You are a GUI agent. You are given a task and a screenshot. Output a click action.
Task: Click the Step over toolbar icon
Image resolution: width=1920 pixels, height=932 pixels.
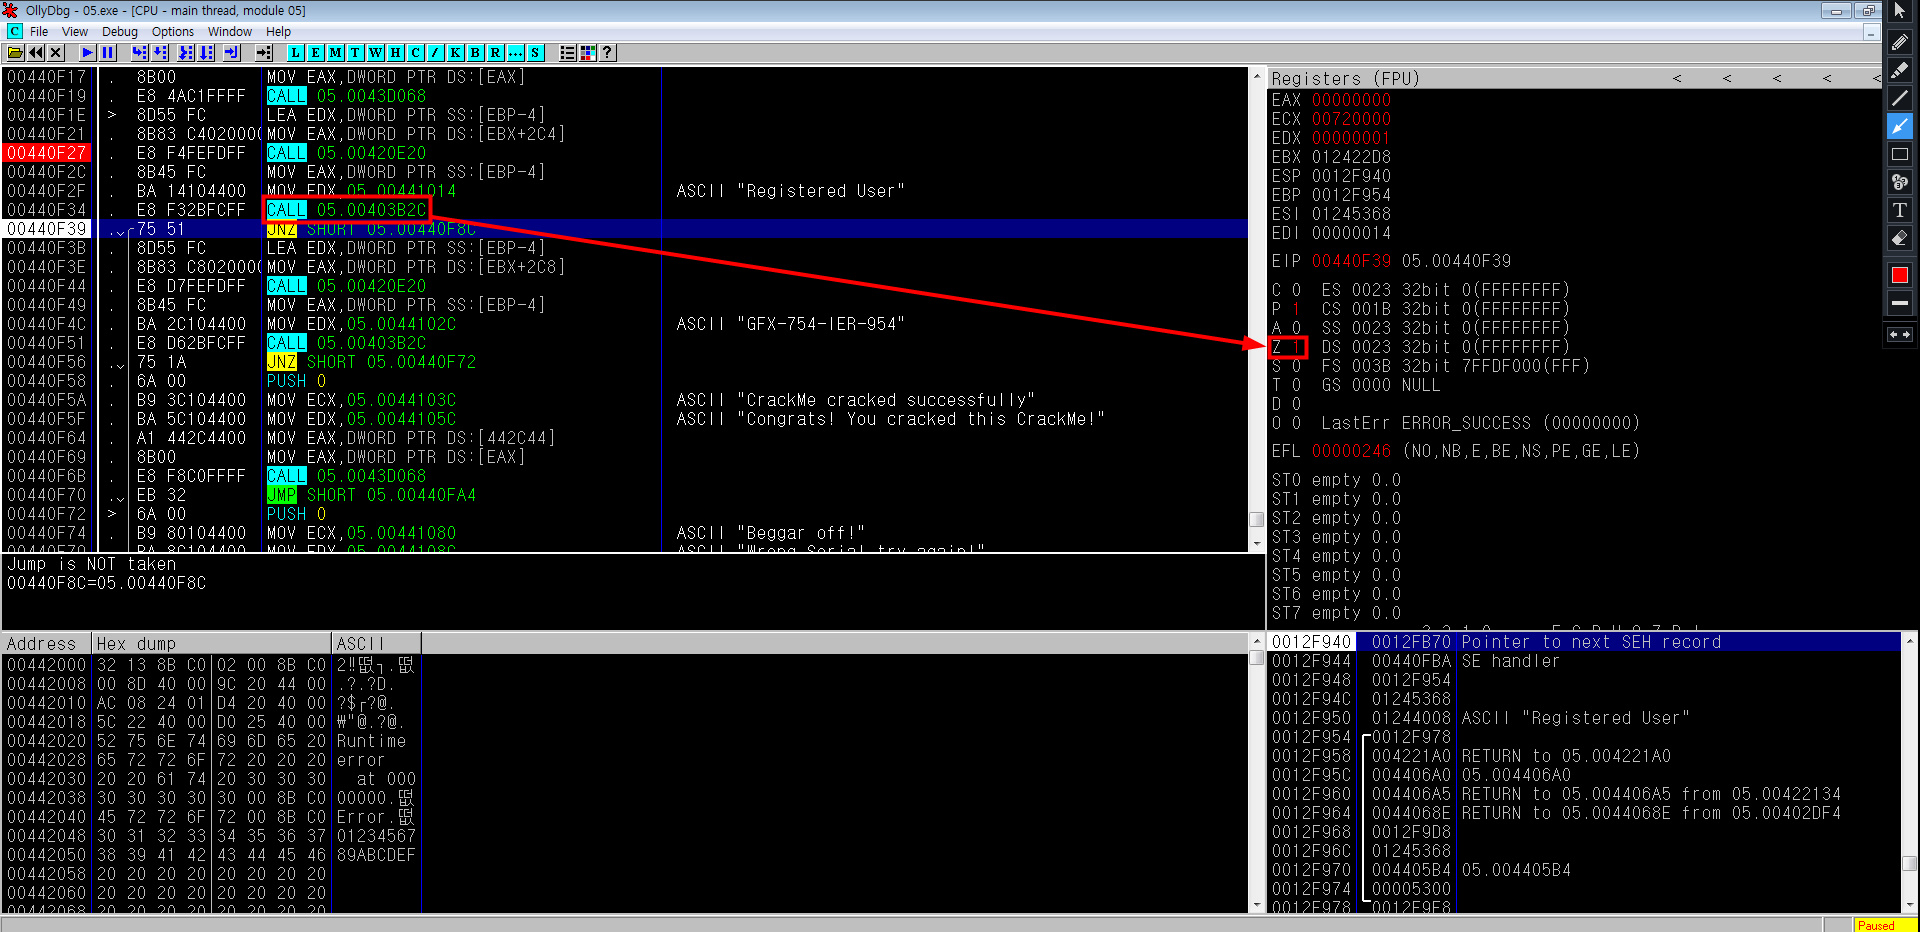(160, 53)
